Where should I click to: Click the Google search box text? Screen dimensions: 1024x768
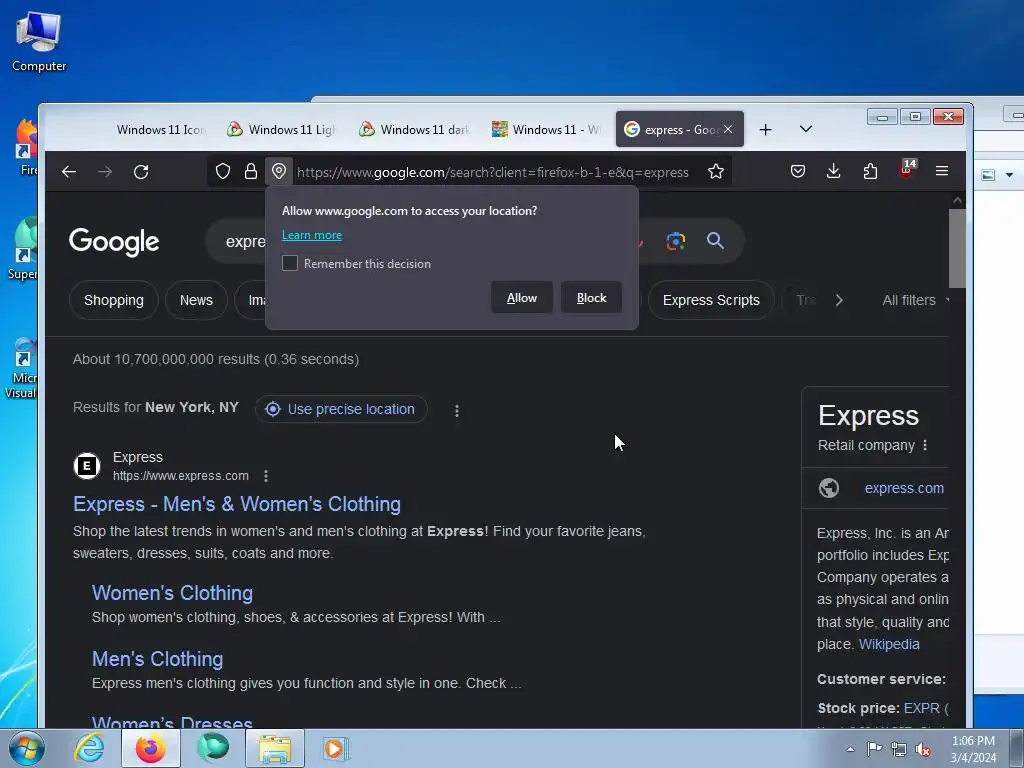coord(246,242)
